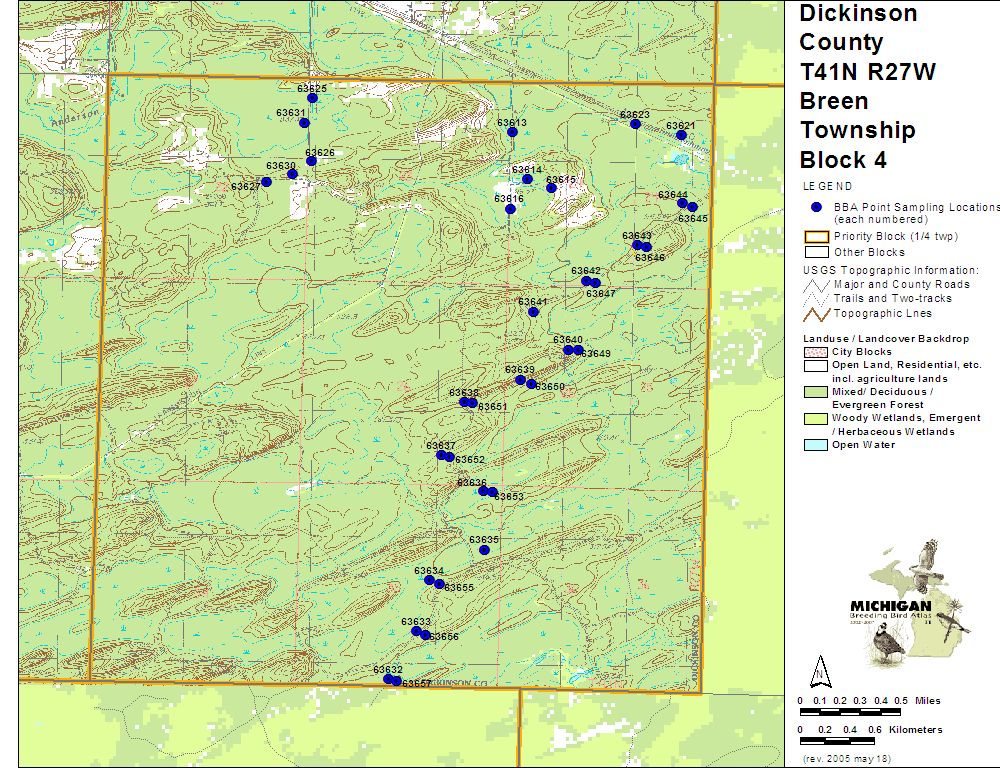Select the Open Water legend swatch
Screen dimensions: 1000x768
click(x=816, y=445)
